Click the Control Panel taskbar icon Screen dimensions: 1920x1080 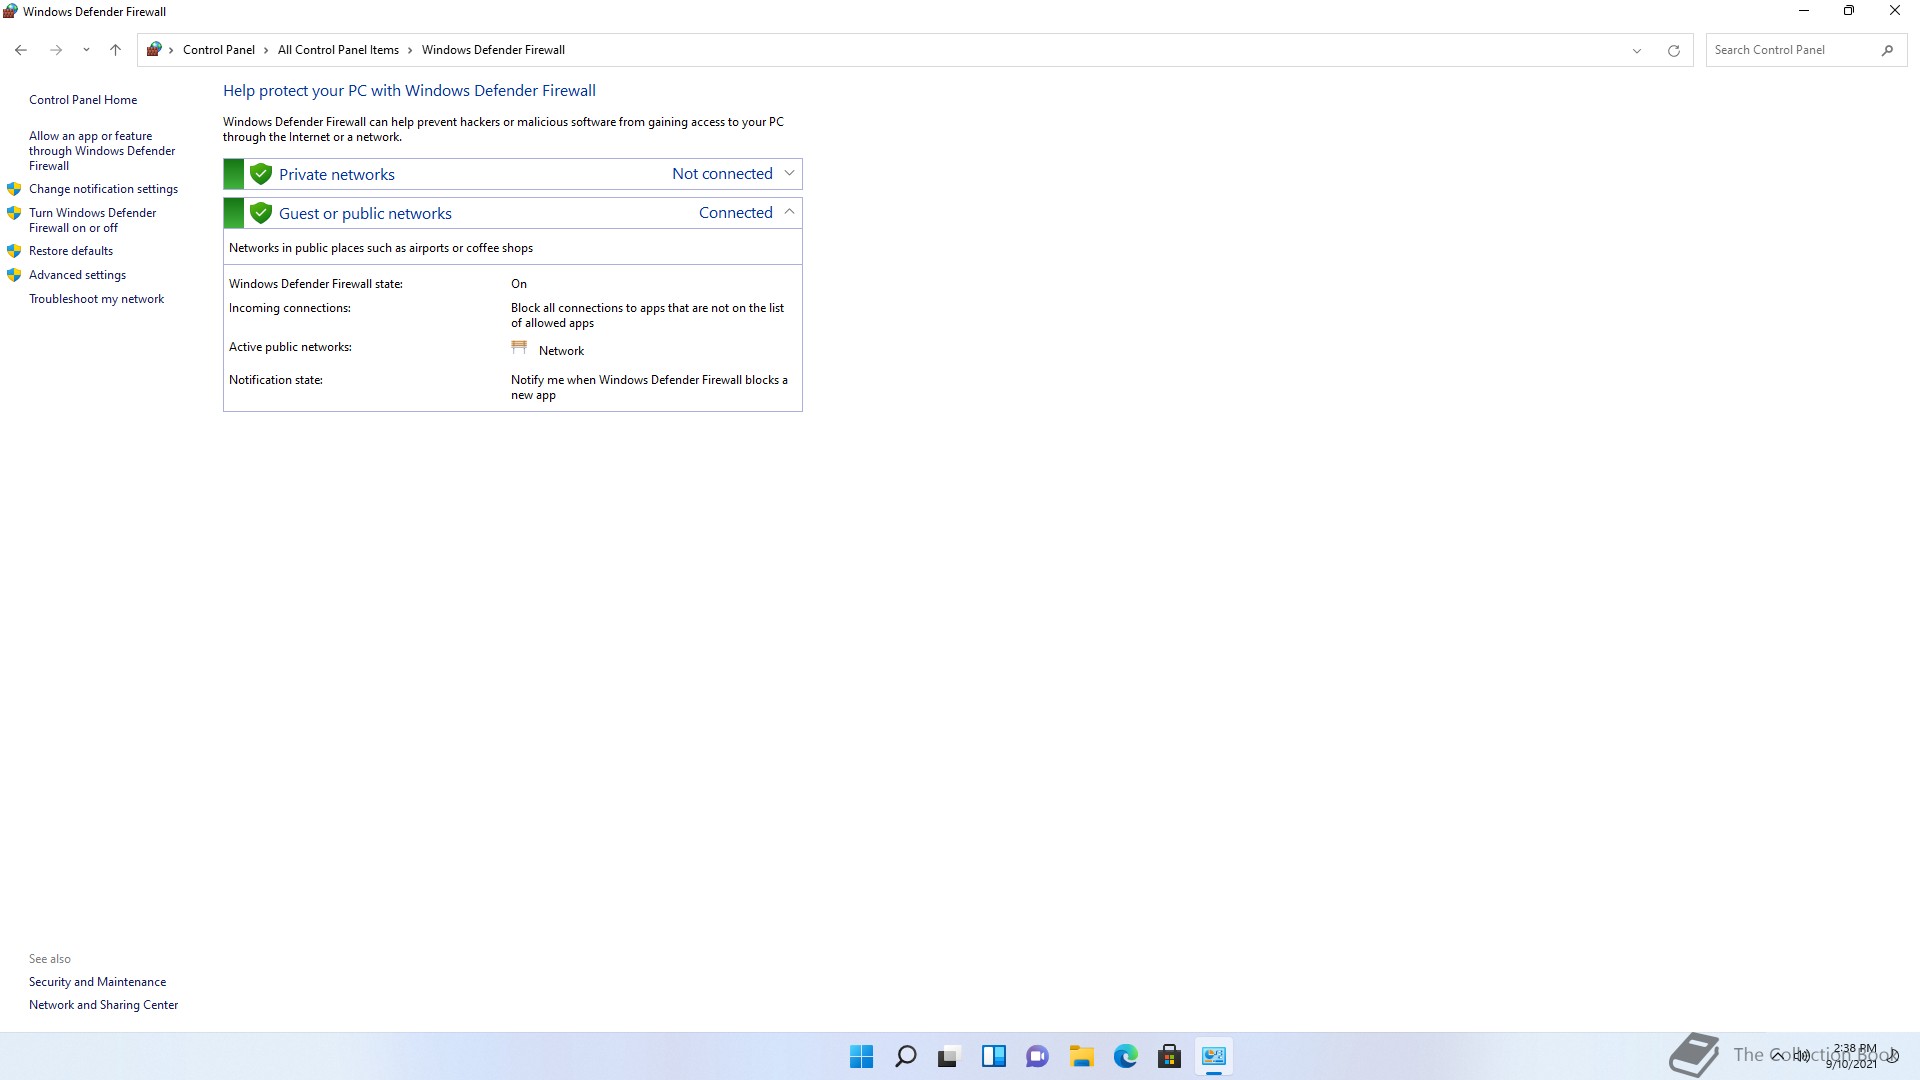[1213, 1057]
